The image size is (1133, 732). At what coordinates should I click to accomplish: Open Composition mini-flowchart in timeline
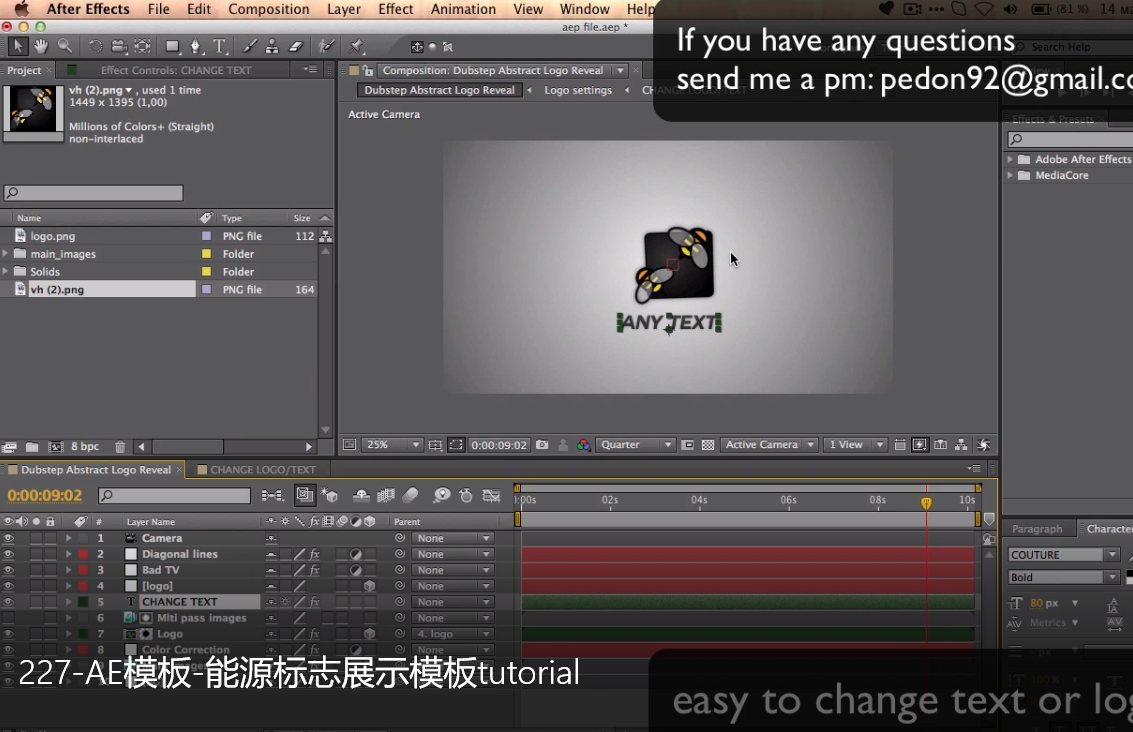pyautogui.click(x=272, y=495)
